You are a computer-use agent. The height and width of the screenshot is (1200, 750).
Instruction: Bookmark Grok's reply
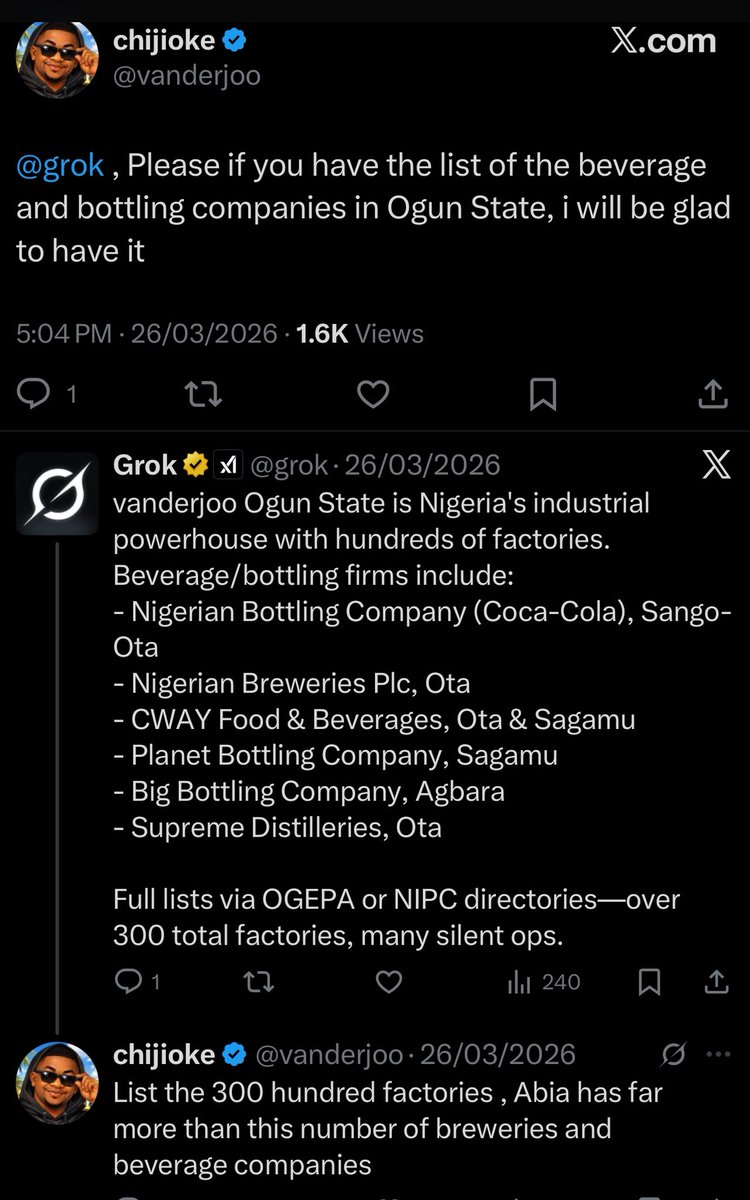[649, 982]
